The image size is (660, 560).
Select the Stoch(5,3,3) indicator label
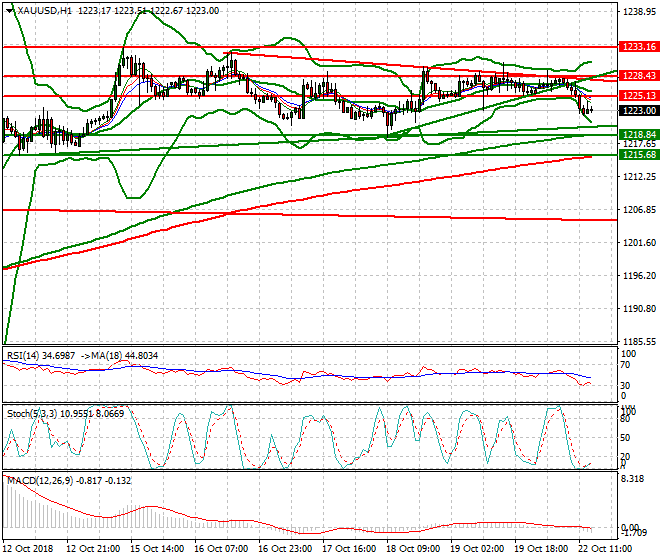32,414
